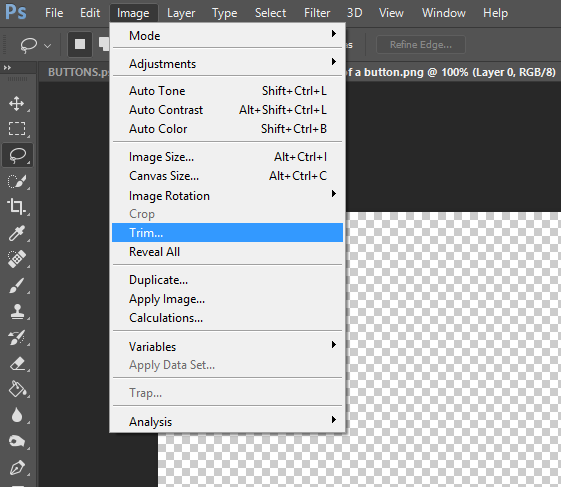
Task: Click the New Selection mode button
Action: tap(80, 44)
